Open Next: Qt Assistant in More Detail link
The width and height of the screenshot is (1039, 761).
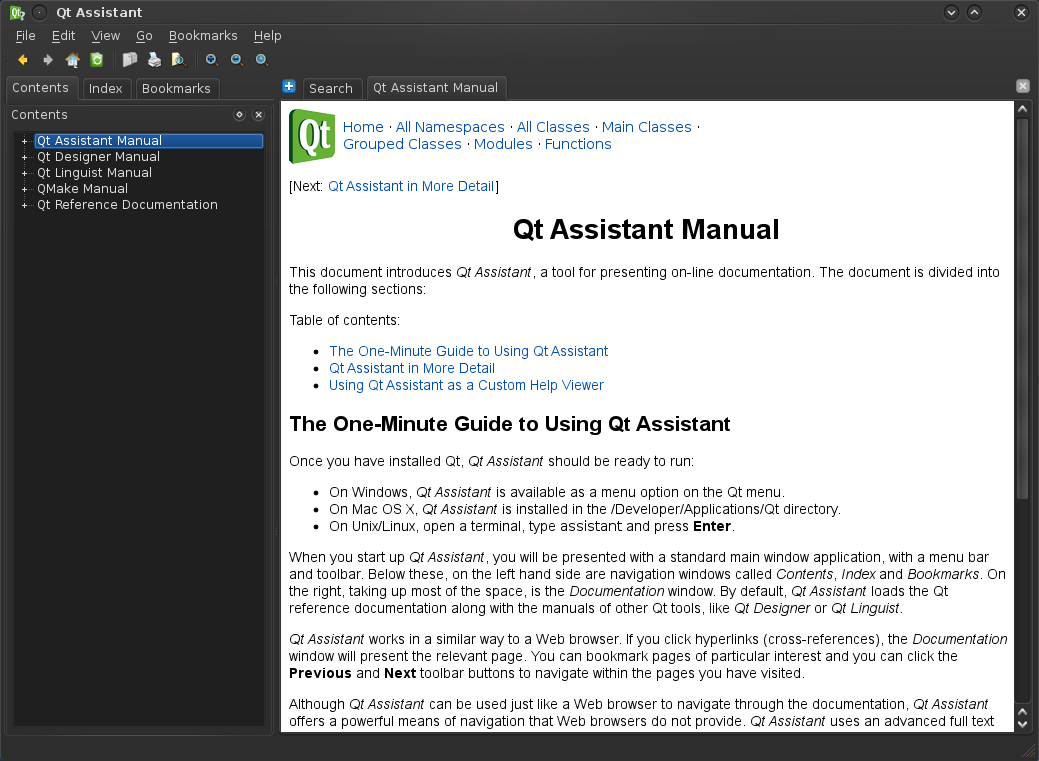point(411,186)
